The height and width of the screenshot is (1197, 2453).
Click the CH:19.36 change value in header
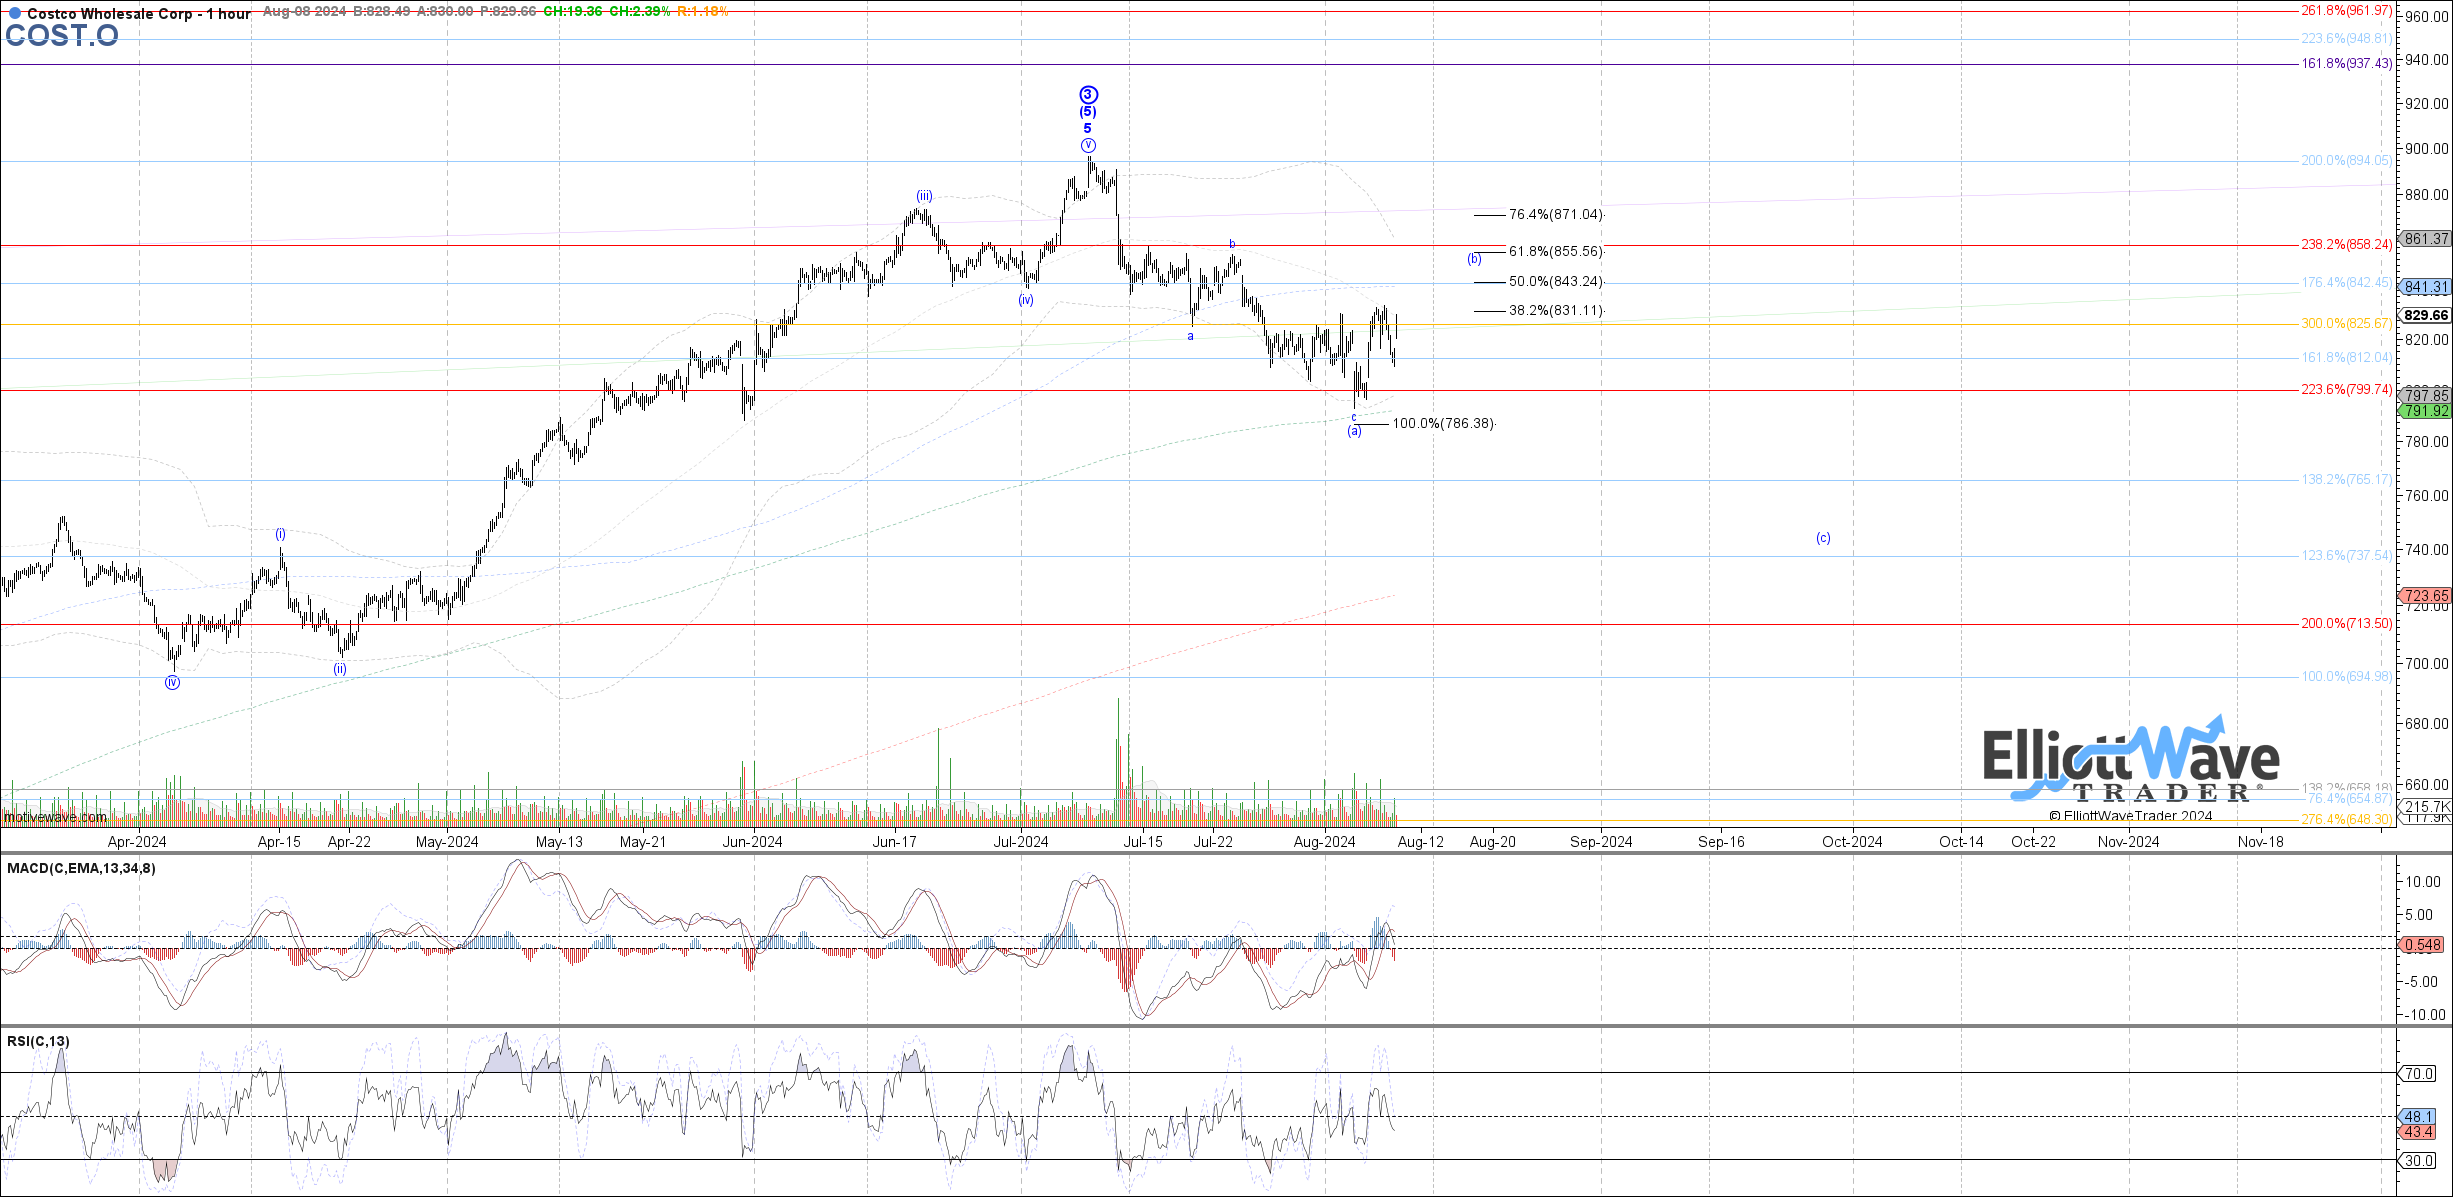point(573,11)
